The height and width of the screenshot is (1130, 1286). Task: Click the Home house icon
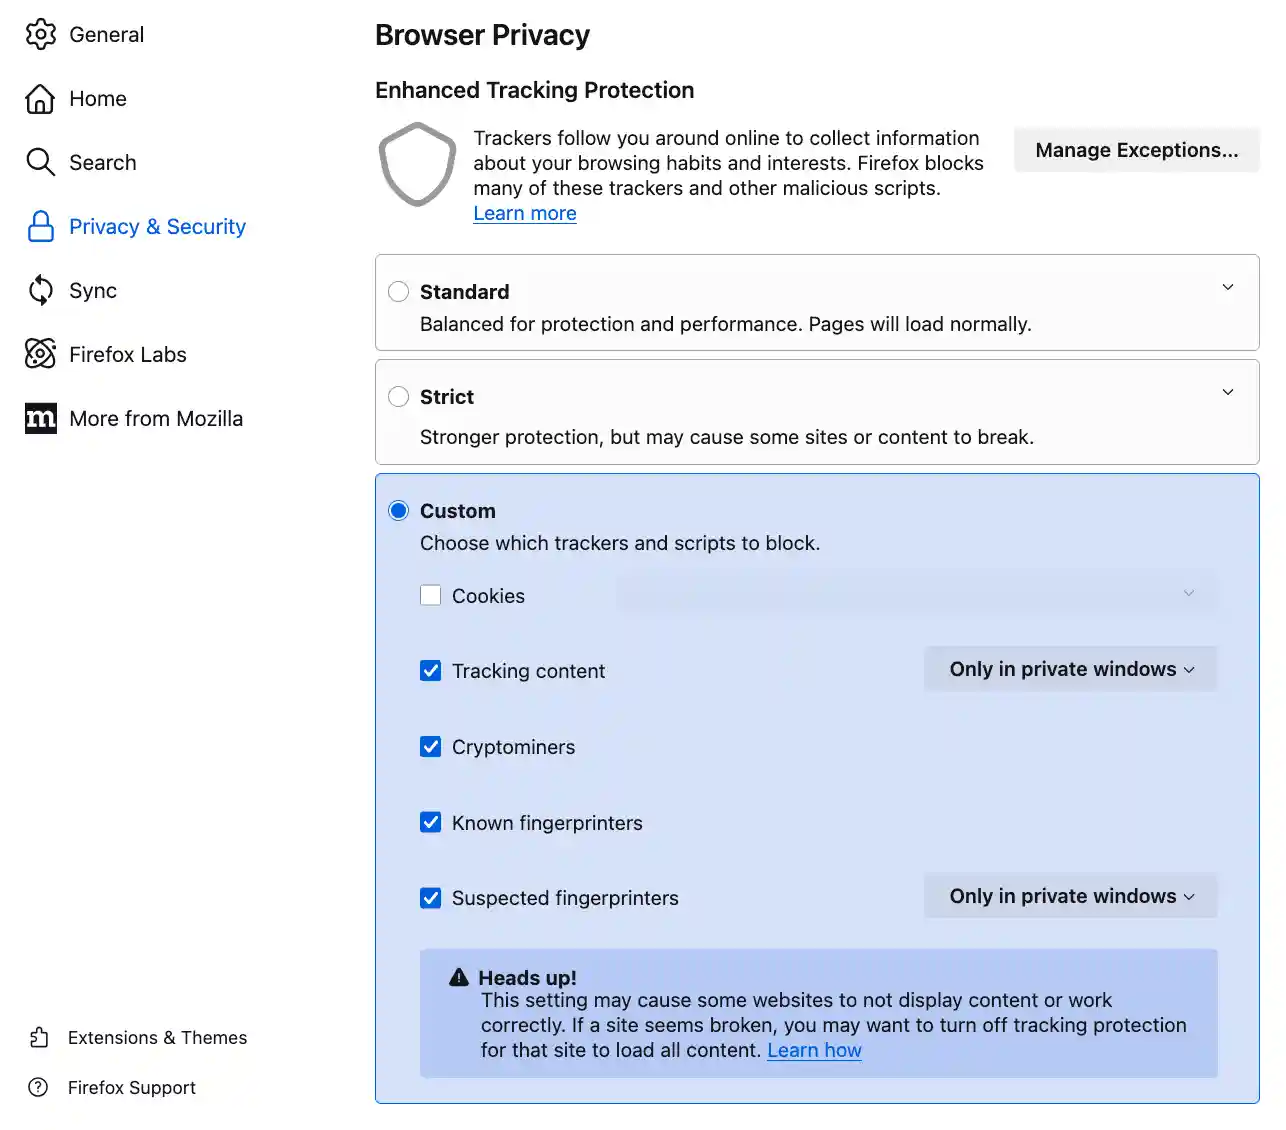coord(41,99)
